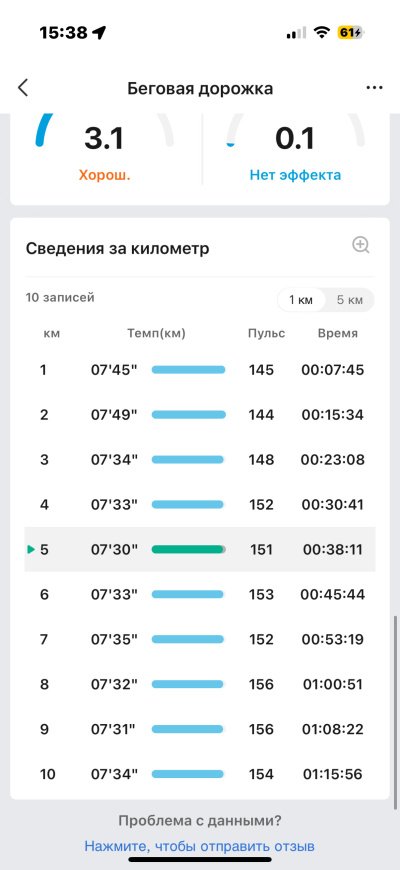This screenshot has height=870, width=400.
Task: Tap the cellular signal bars icon
Action: pyautogui.click(x=296, y=33)
